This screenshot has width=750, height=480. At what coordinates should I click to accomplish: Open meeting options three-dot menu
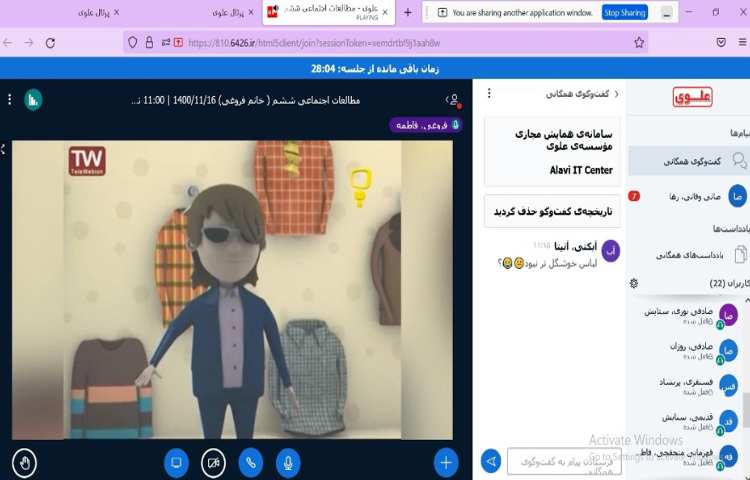pos(10,99)
